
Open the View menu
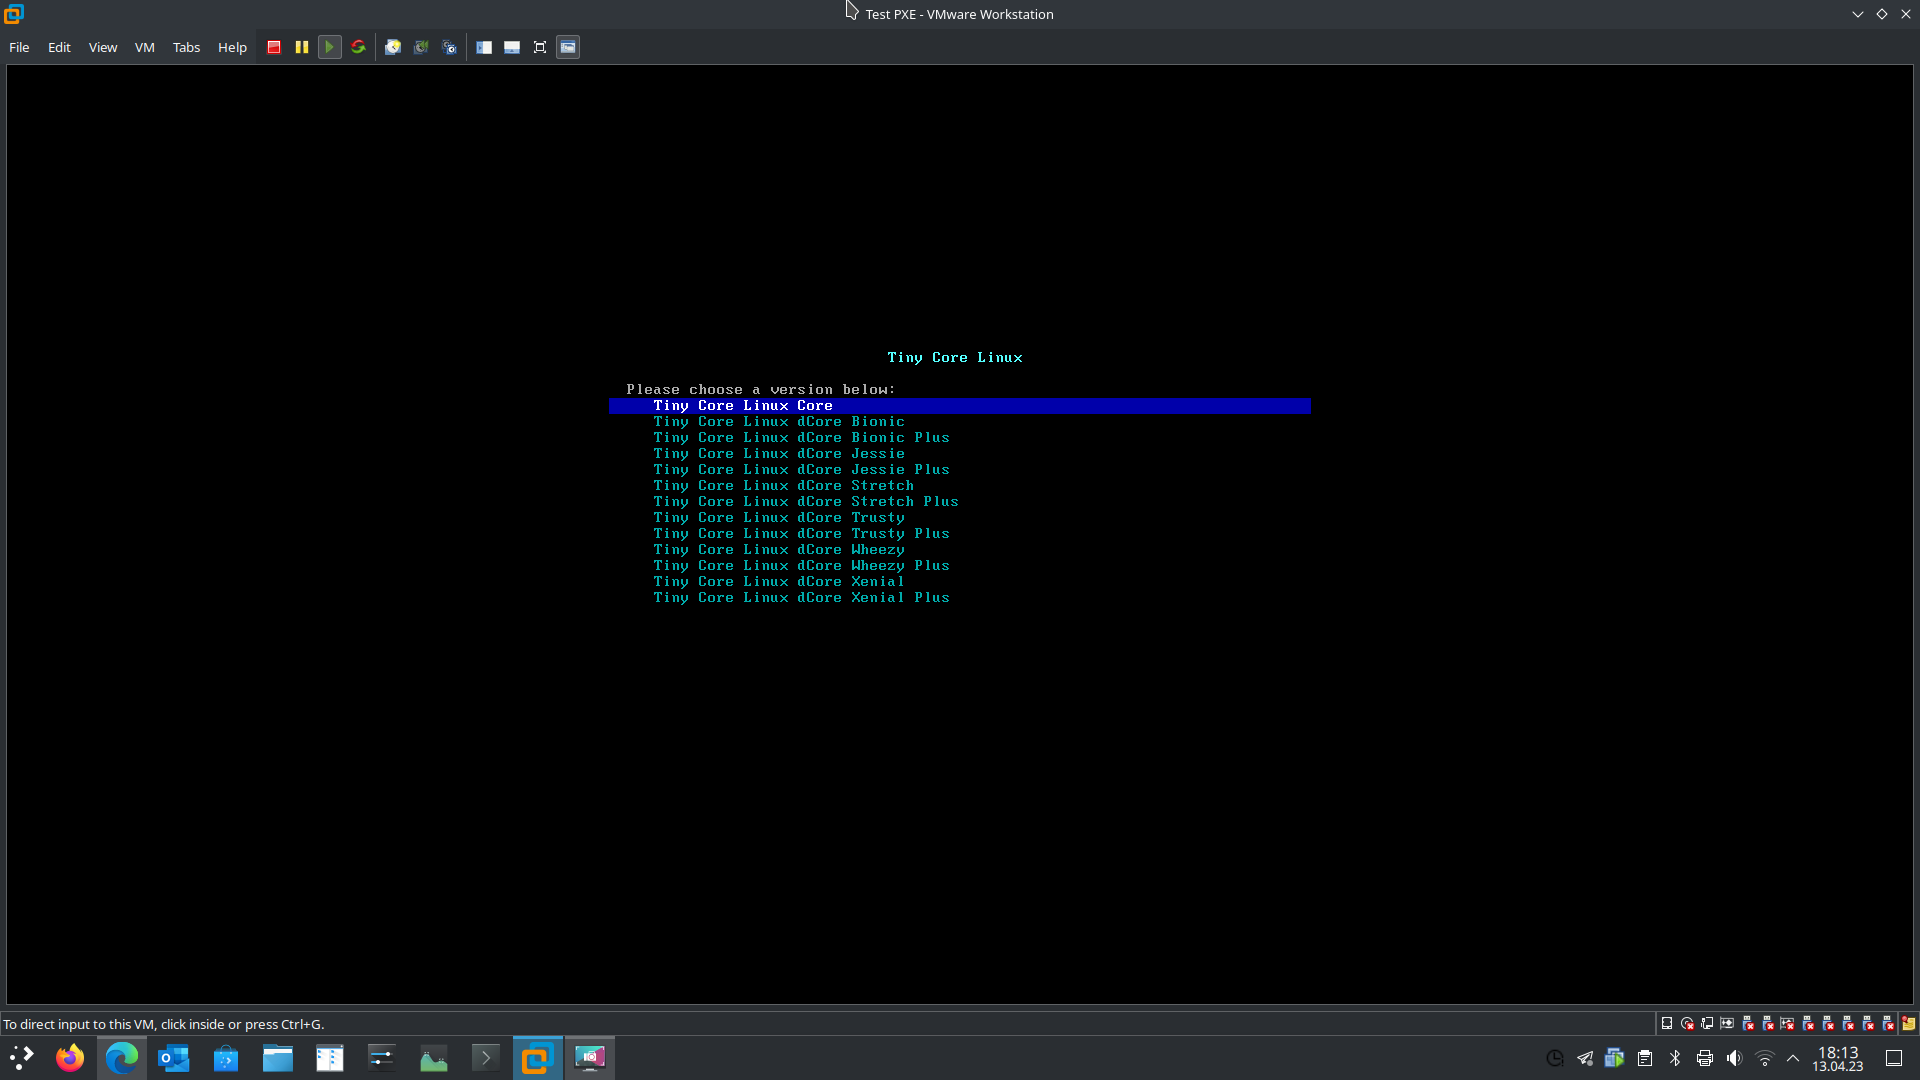click(x=102, y=47)
